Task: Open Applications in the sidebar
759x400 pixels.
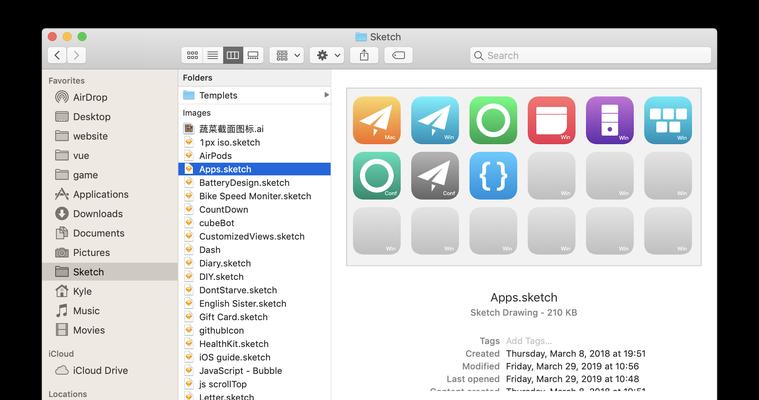Action: coord(110,194)
